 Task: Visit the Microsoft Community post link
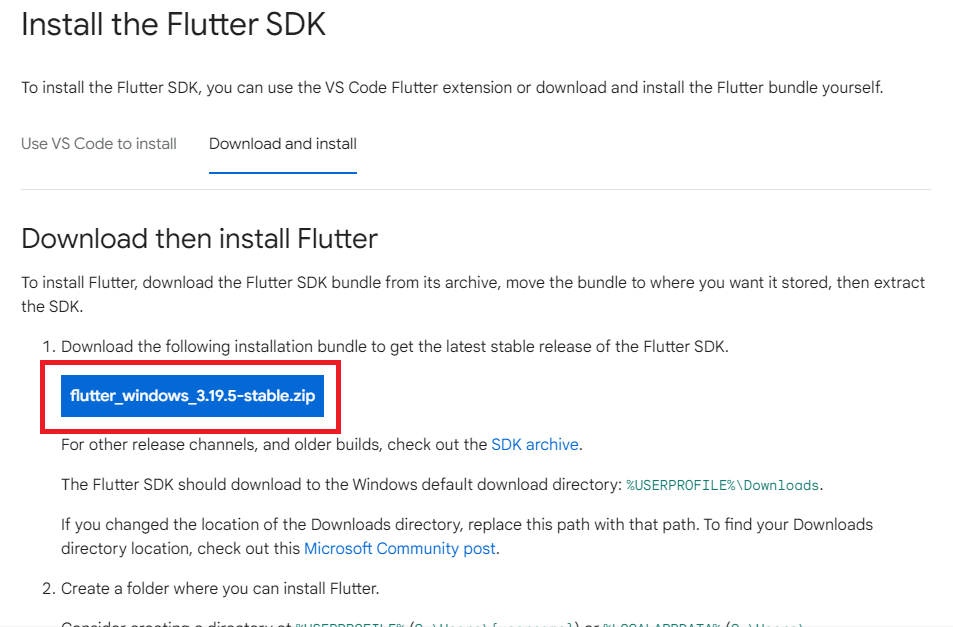click(399, 548)
